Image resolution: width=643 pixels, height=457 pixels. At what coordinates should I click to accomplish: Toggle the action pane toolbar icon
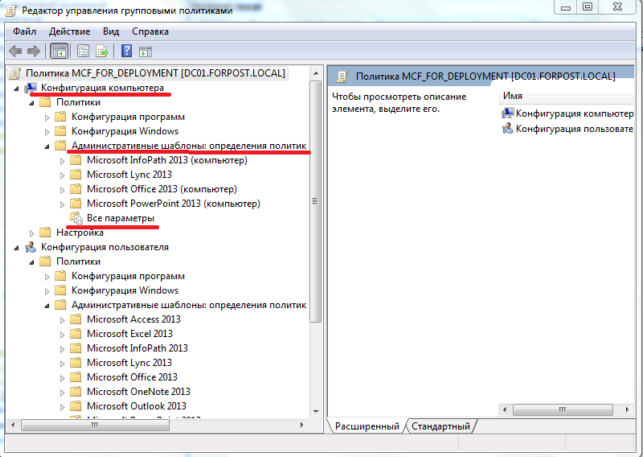tap(145, 52)
